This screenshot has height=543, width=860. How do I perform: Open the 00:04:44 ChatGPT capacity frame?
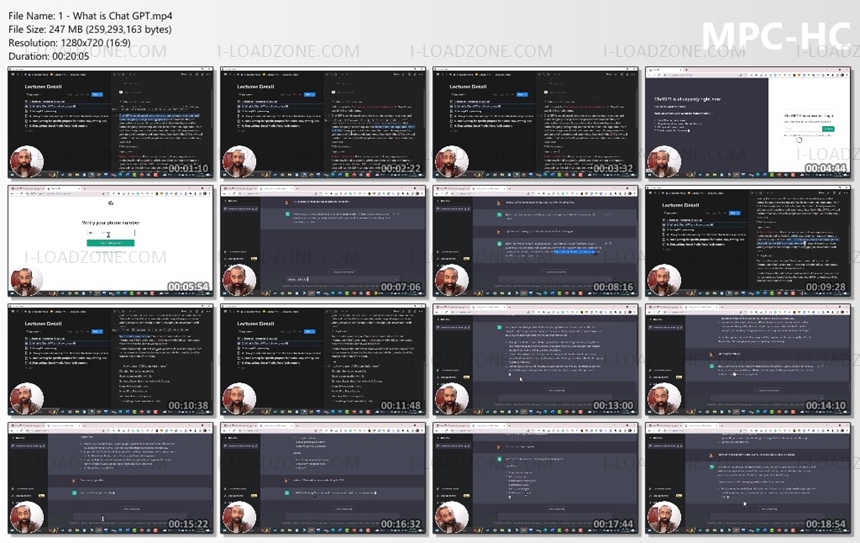click(748, 123)
